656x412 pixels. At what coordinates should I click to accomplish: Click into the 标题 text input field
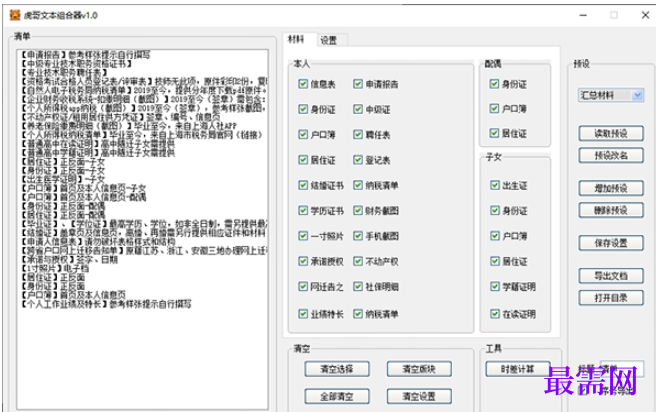(x=622, y=368)
